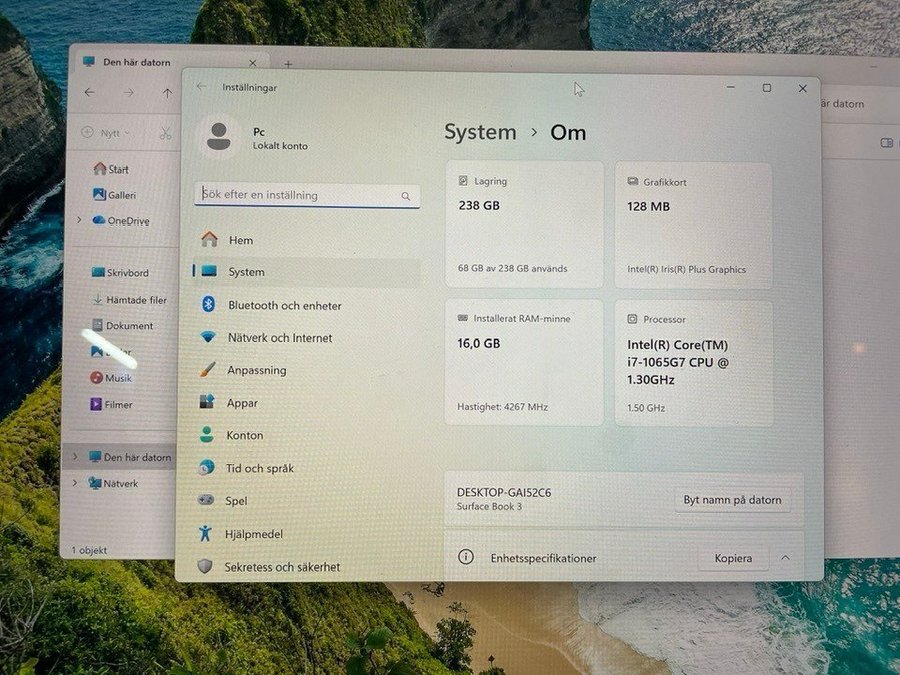Go to Appar settings section
The height and width of the screenshot is (675, 900).
pyautogui.click(x=242, y=403)
